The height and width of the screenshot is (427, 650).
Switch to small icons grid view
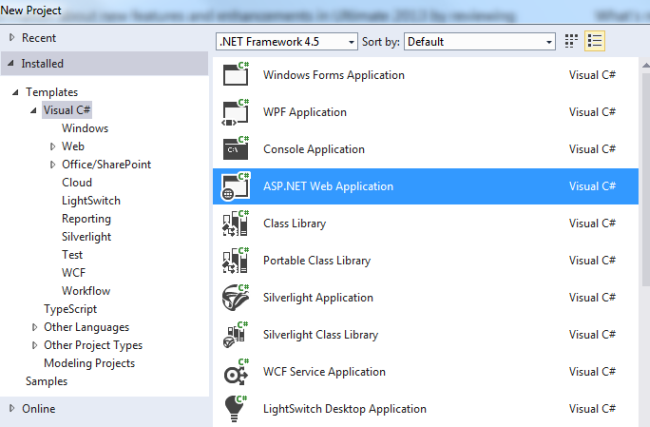point(571,41)
